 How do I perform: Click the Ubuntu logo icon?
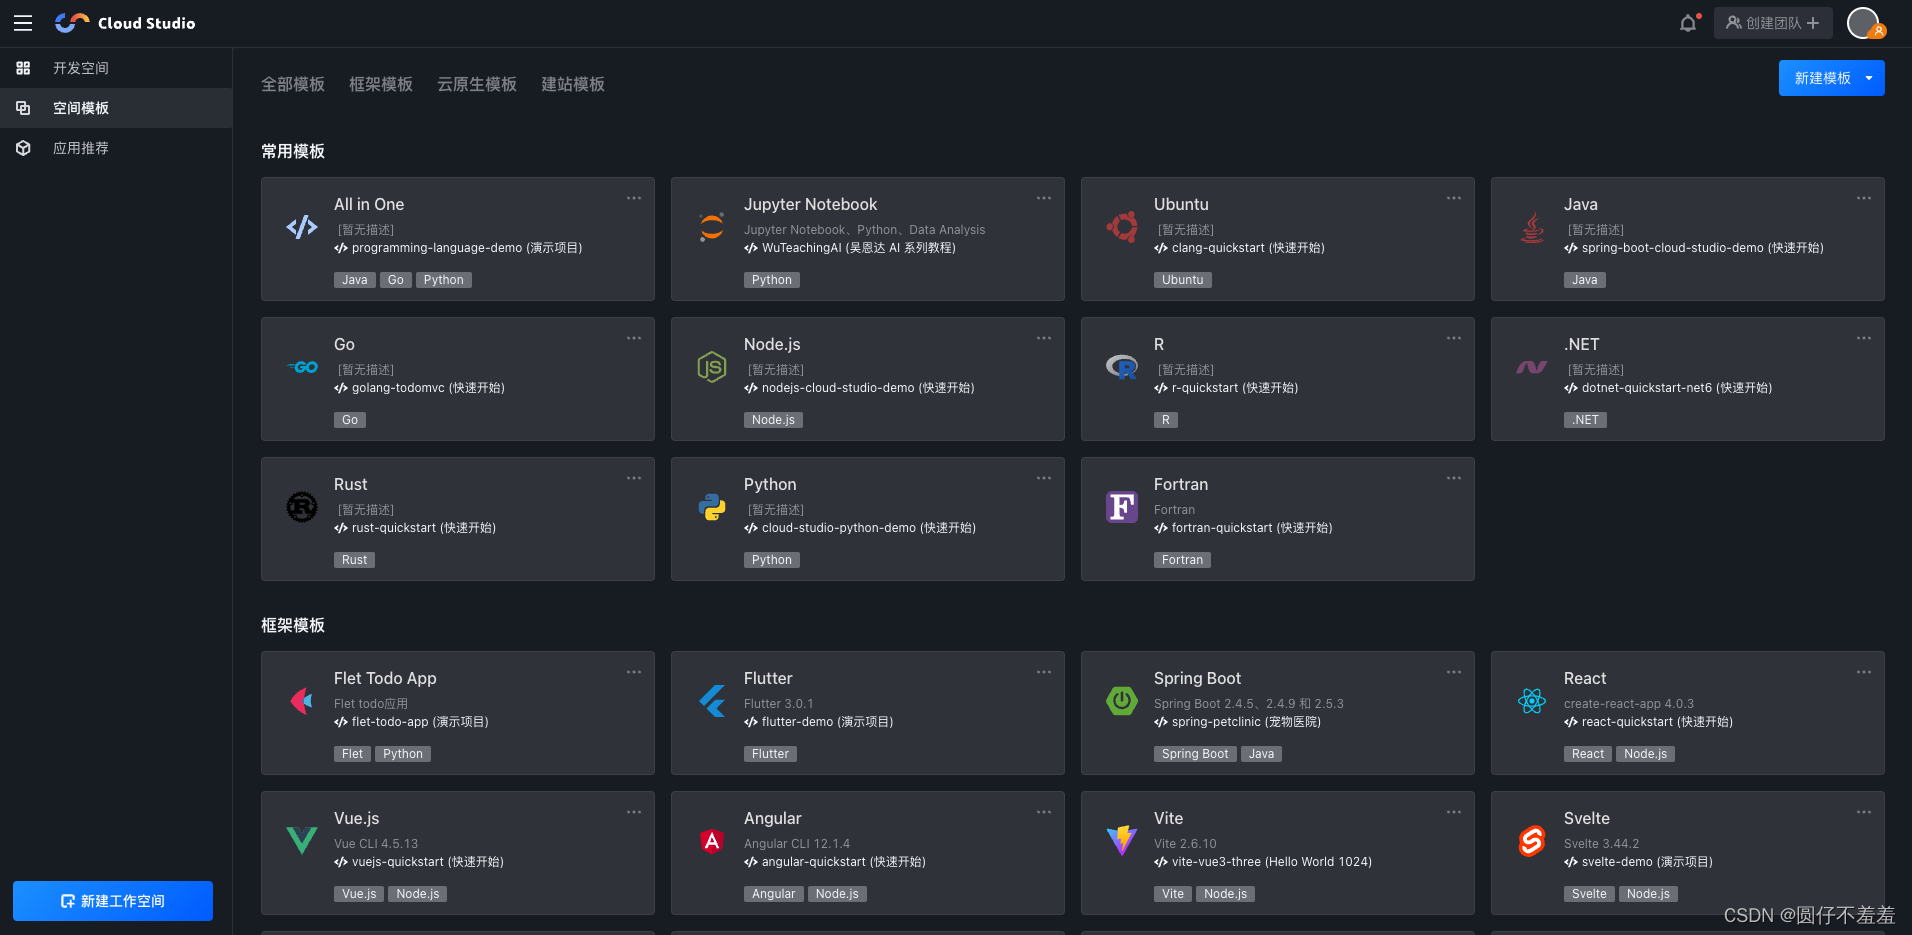click(x=1122, y=227)
